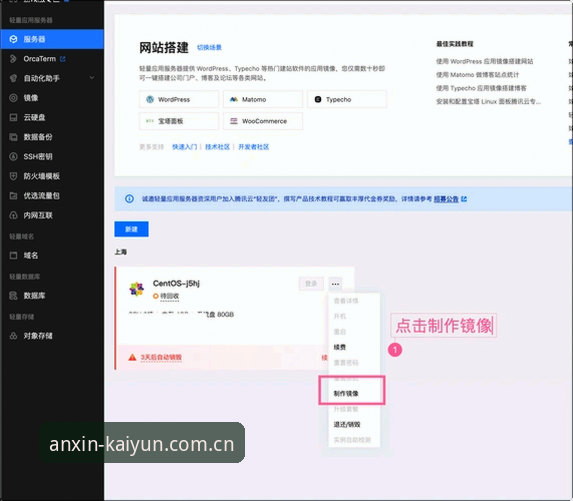Click the 网站搭建 heading
573x501 pixels.
point(164,48)
